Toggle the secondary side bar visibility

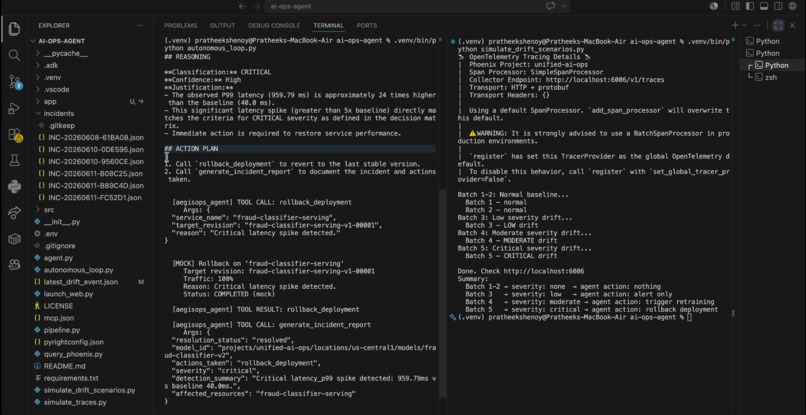pyautogui.click(x=778, y=6)
